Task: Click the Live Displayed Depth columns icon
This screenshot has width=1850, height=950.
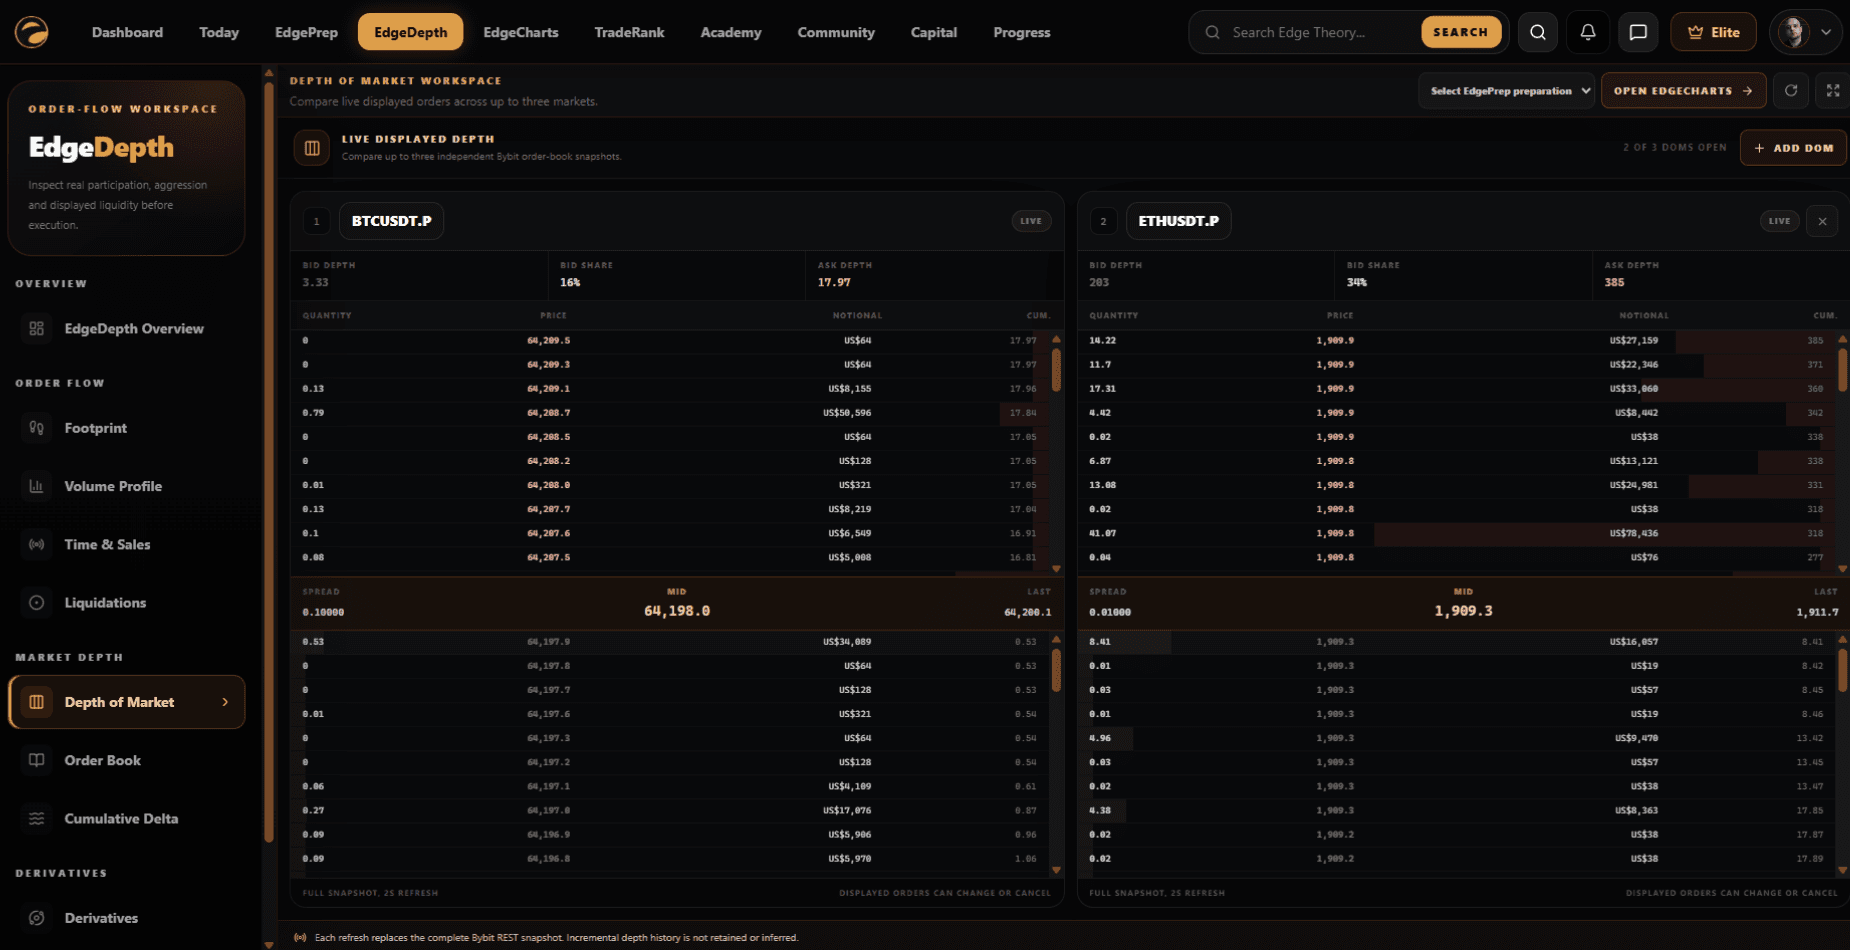Action: (312, 148)
